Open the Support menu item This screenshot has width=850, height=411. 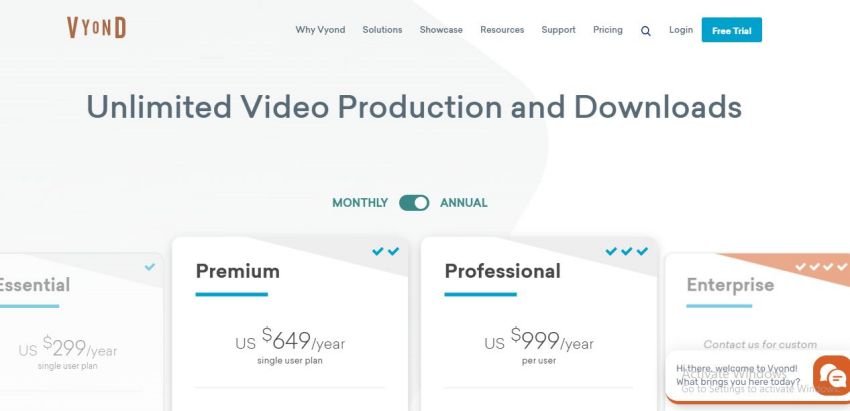point(558,30)
